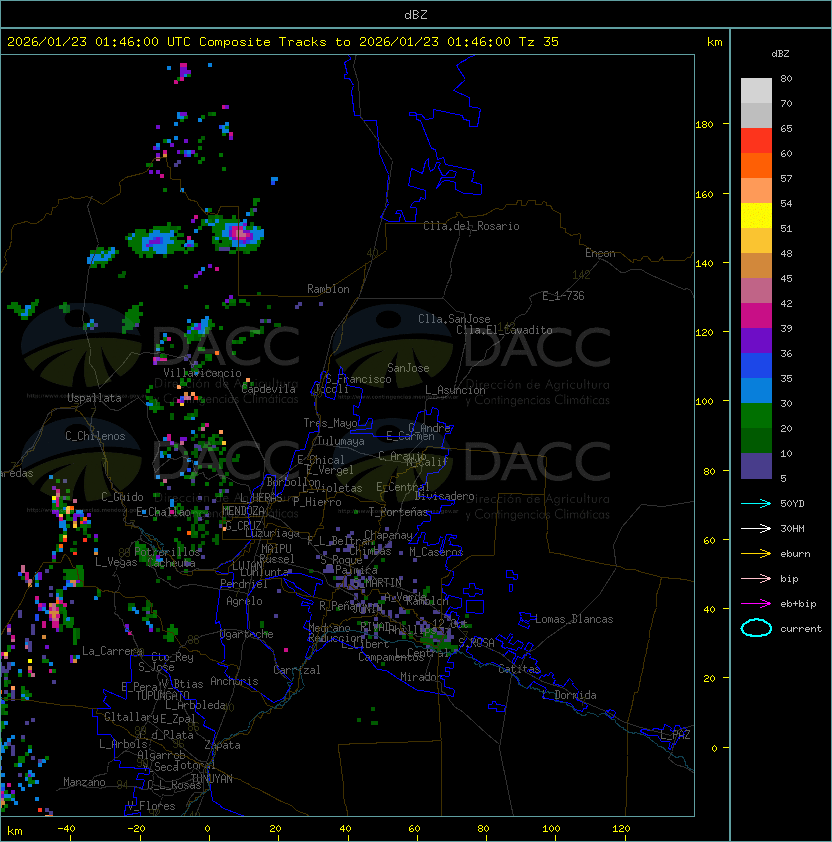Pick the purple 39-36 dBZ swatch
The image size is (832, 842).
pos(756,340)
